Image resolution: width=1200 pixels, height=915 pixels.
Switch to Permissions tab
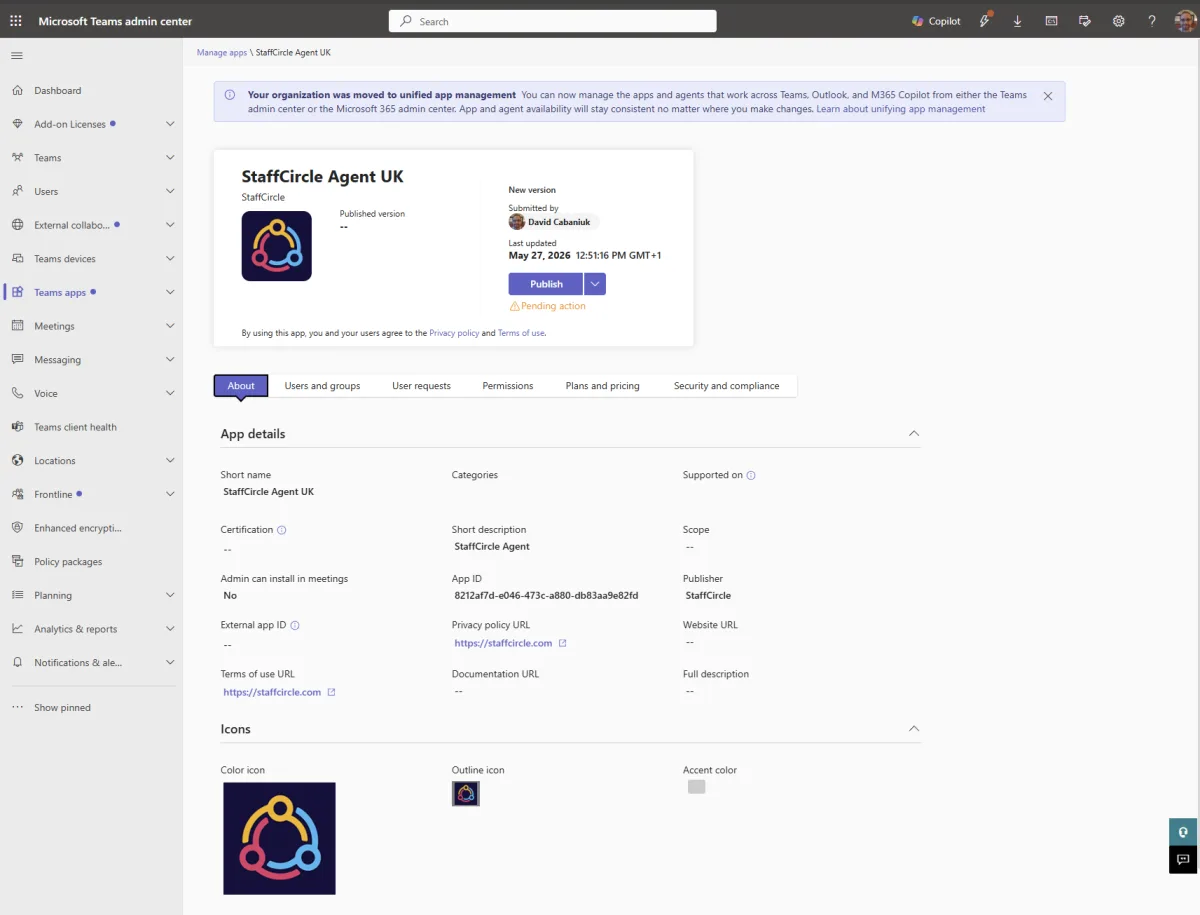coord(508,386)
